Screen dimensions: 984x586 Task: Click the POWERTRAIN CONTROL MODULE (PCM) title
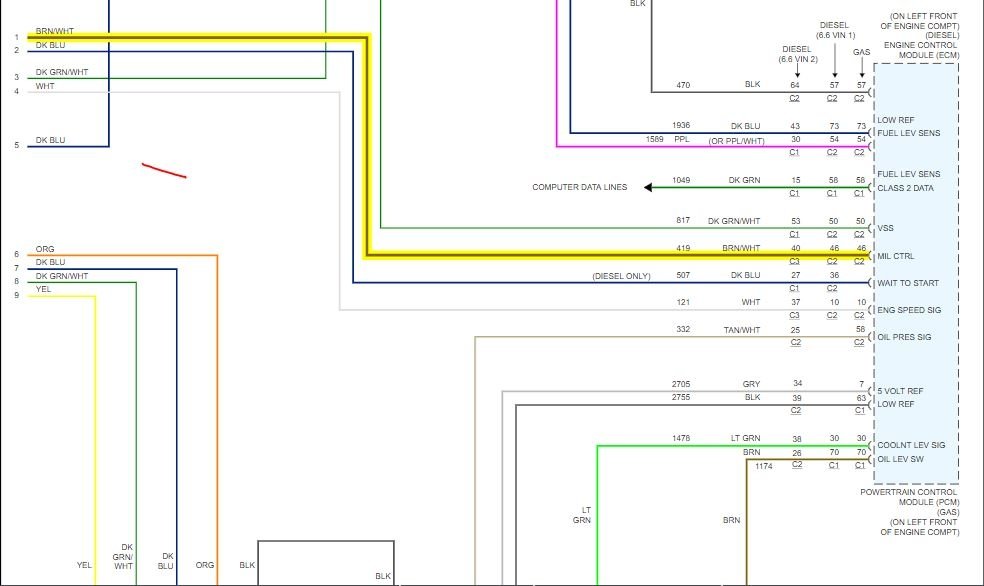tap(909, 497)
